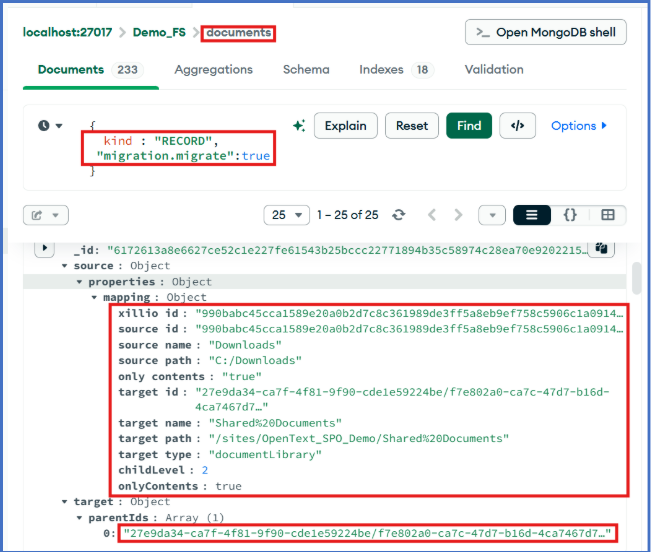This screenshot has width=651, height=552.
Task: Navigate to localhost:27017 breadcrumb
Action: click(x=67, y=32)
